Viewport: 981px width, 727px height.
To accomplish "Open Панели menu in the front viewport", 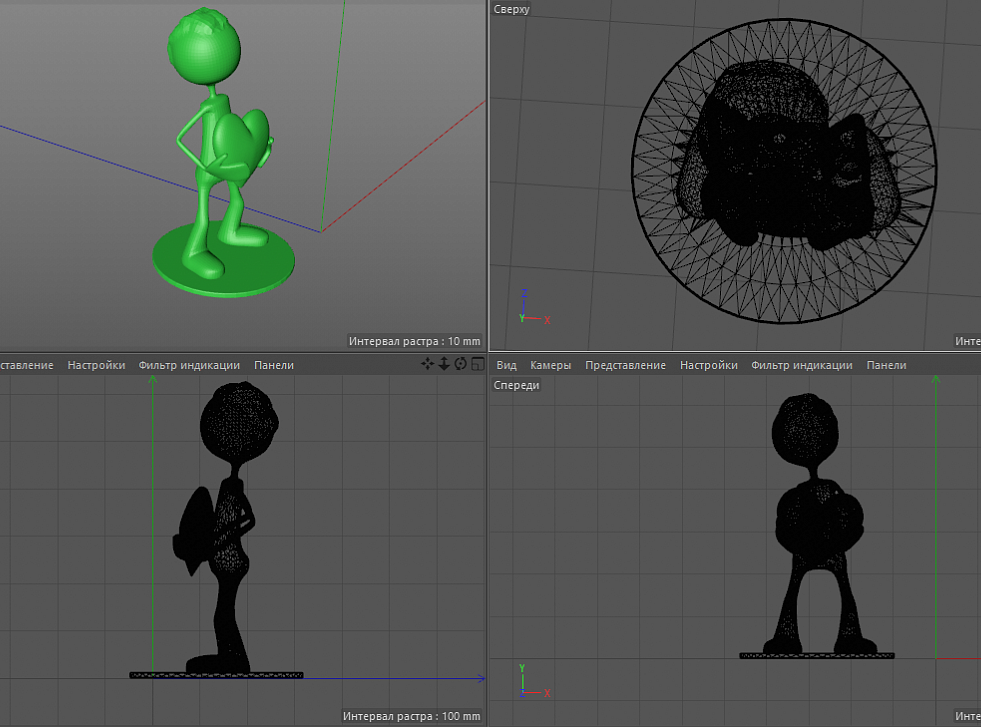I will [x=886, y=366].
